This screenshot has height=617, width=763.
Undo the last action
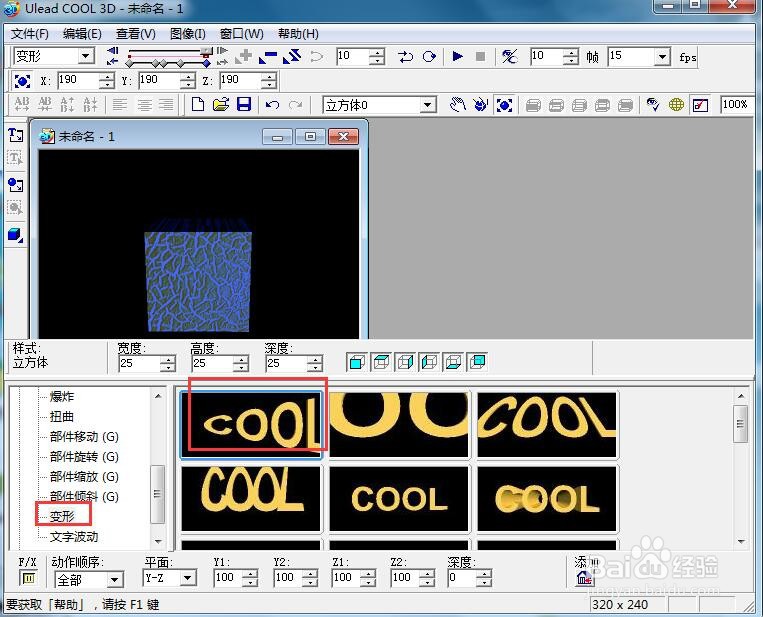[x=272, y=105]
